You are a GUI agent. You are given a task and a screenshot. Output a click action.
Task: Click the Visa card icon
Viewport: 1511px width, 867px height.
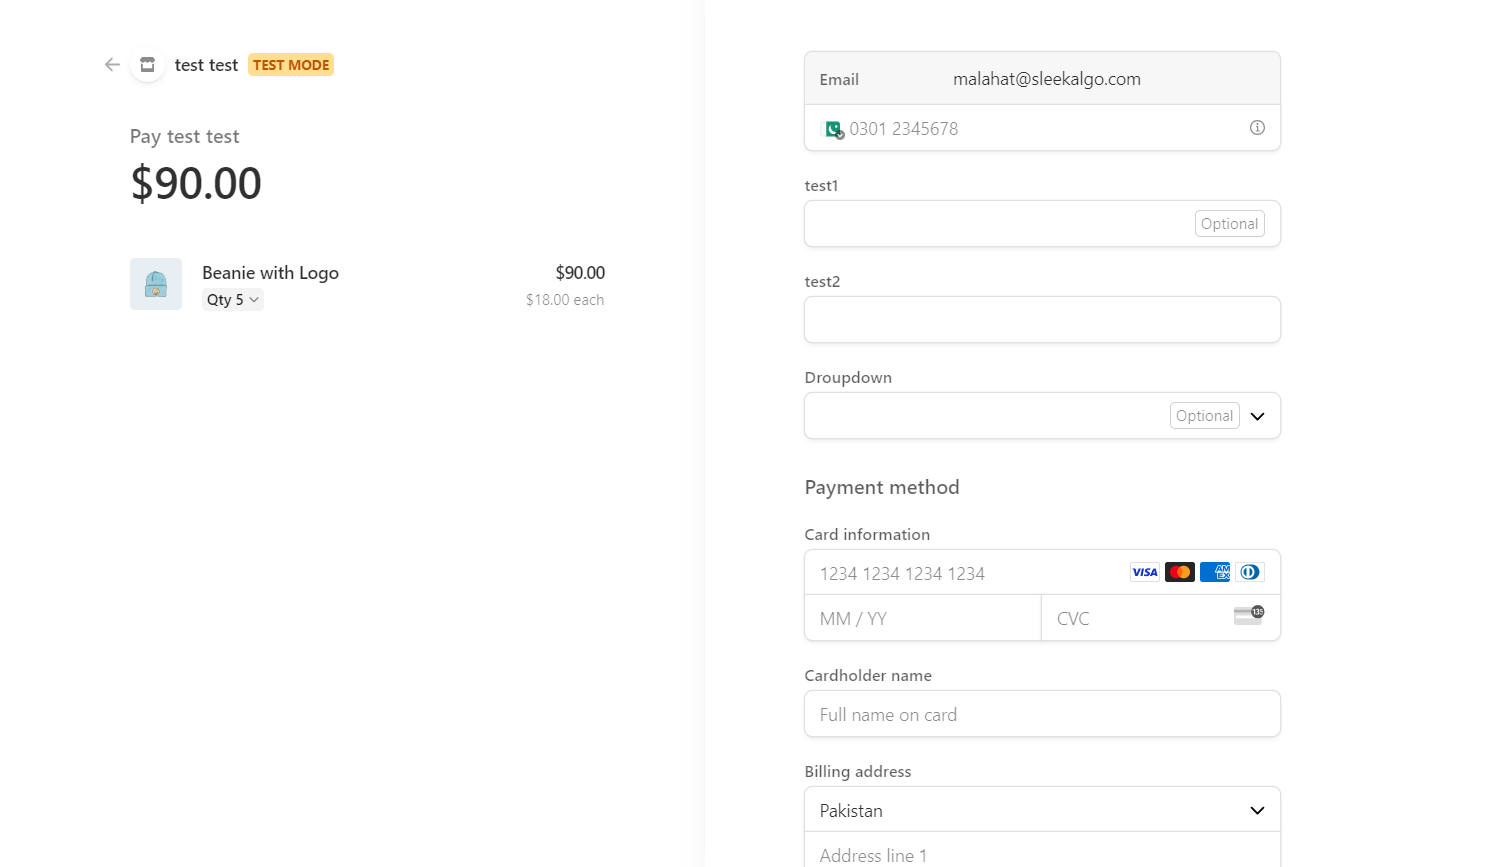tap(1144, 572)
